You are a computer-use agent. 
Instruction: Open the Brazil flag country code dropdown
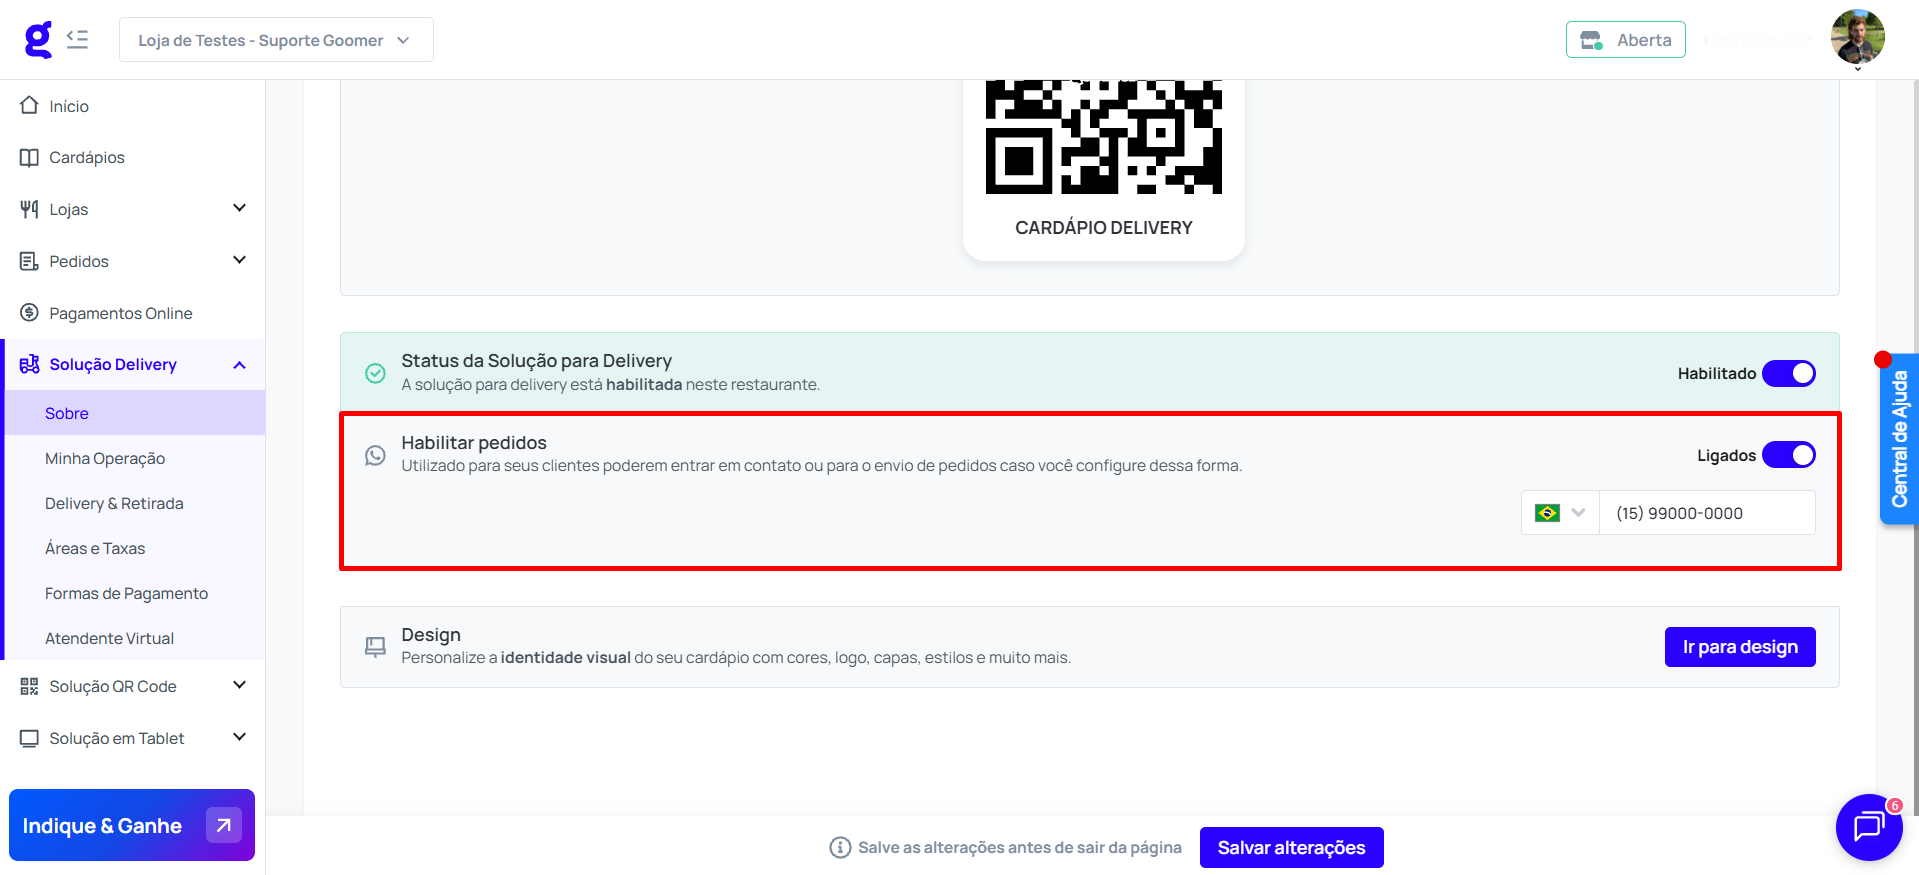click(1560, 513)
